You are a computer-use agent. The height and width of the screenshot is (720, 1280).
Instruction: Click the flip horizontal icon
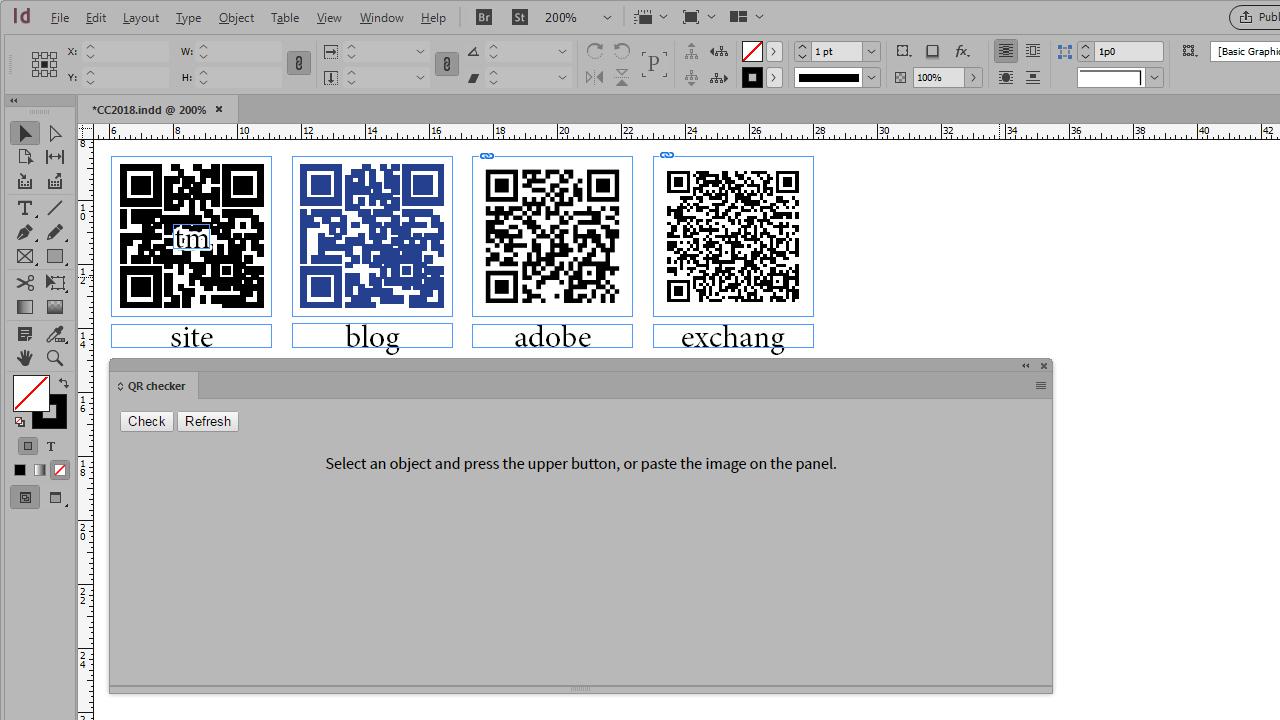point(595,77)
